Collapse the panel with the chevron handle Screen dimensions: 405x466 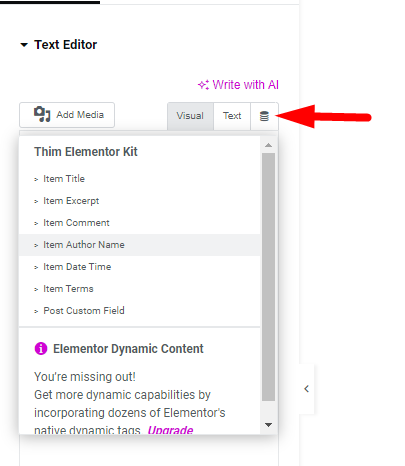point(307,389)
